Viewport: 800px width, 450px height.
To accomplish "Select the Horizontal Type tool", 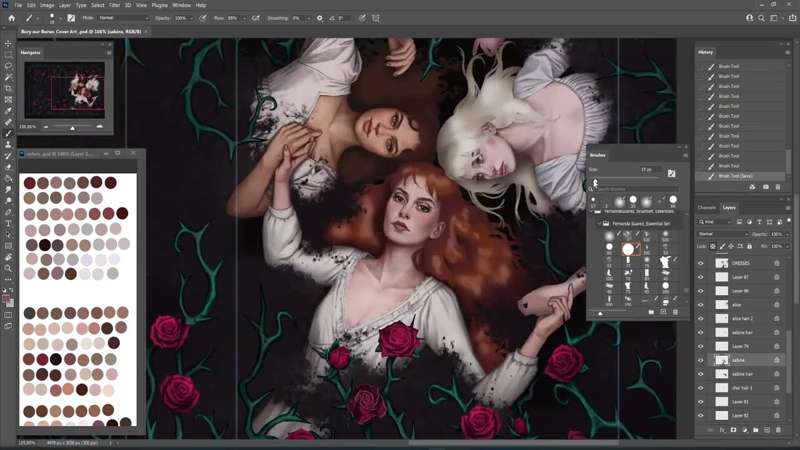I will click(x=8, y=223).
